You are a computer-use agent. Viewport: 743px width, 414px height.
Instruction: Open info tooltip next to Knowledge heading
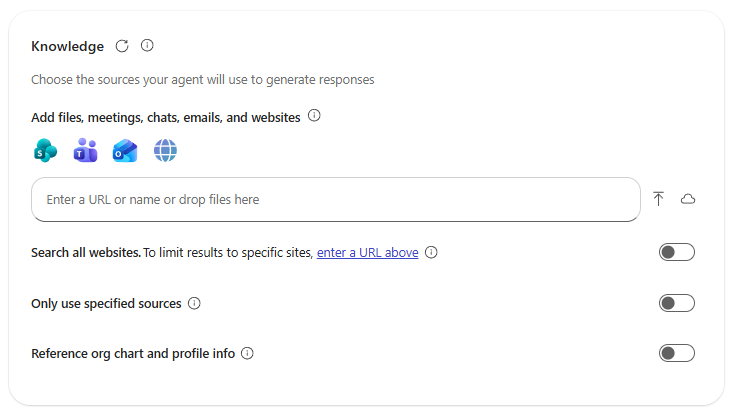(147, 46)
